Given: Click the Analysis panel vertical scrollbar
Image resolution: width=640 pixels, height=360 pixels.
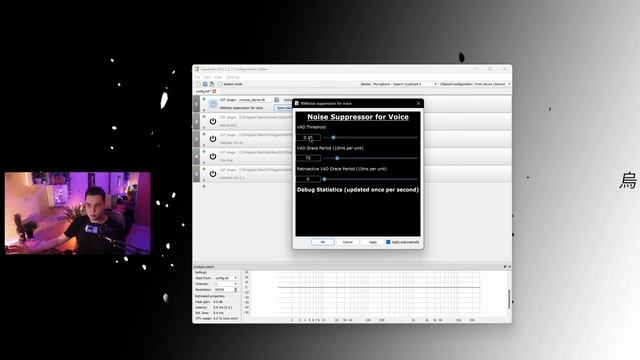Looking at the screenshot, I should pyautogui.click(x=509, y=299).
